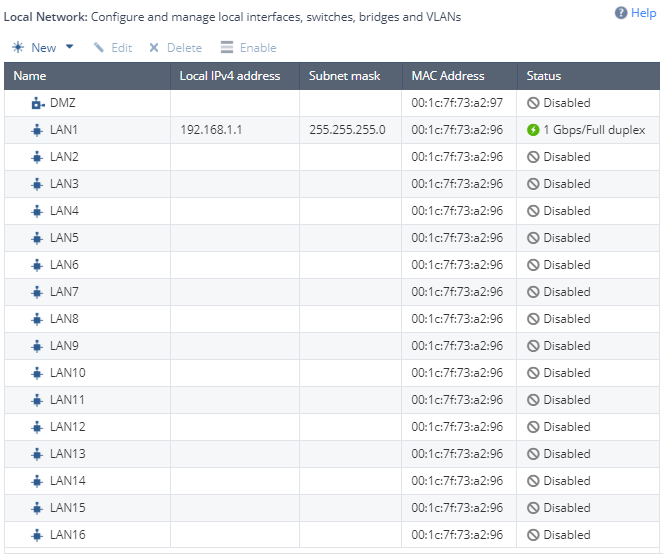The width and height of the screenshot is (665, 557).
Task: Click the New interface button
Action: pos(34,48)
